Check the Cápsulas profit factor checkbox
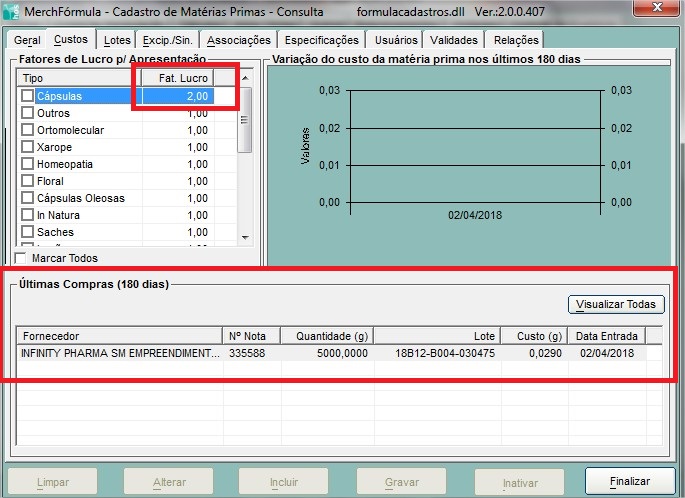Image resolution: width=685 pixels, height=498 pixels. [27, 96]
